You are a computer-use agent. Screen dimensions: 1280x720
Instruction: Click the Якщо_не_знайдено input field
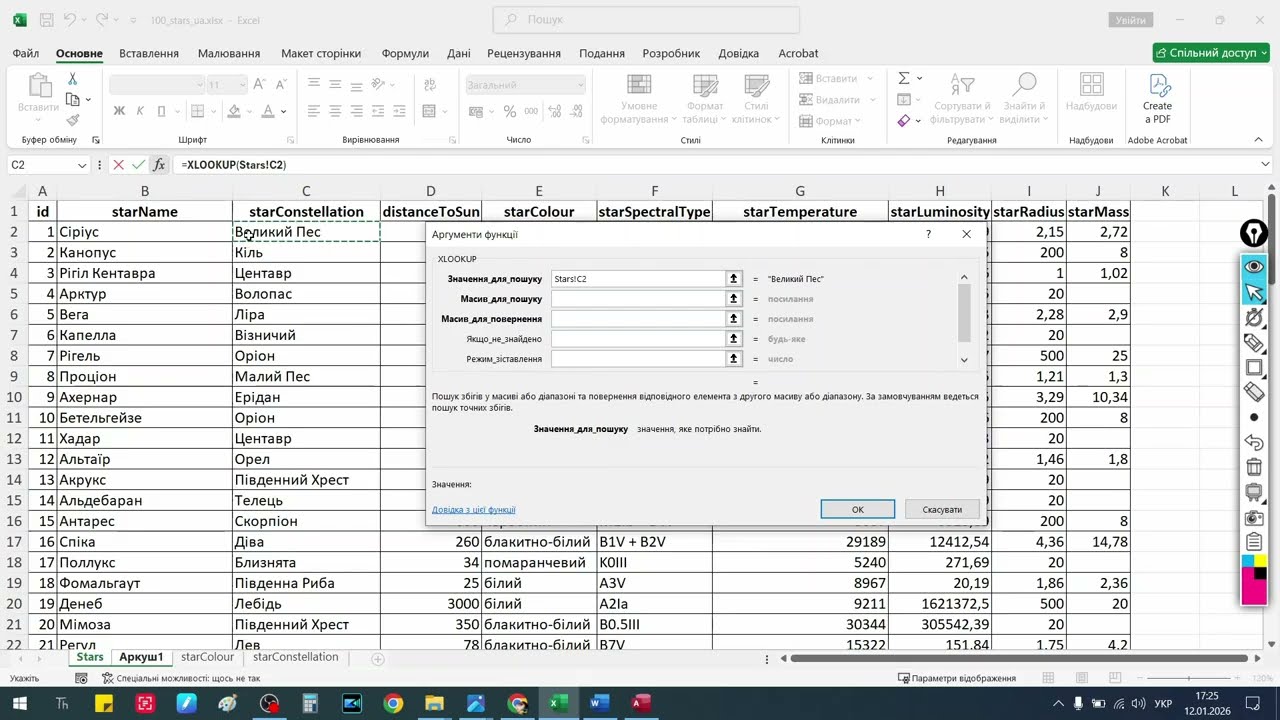click(x=638, y=339)
